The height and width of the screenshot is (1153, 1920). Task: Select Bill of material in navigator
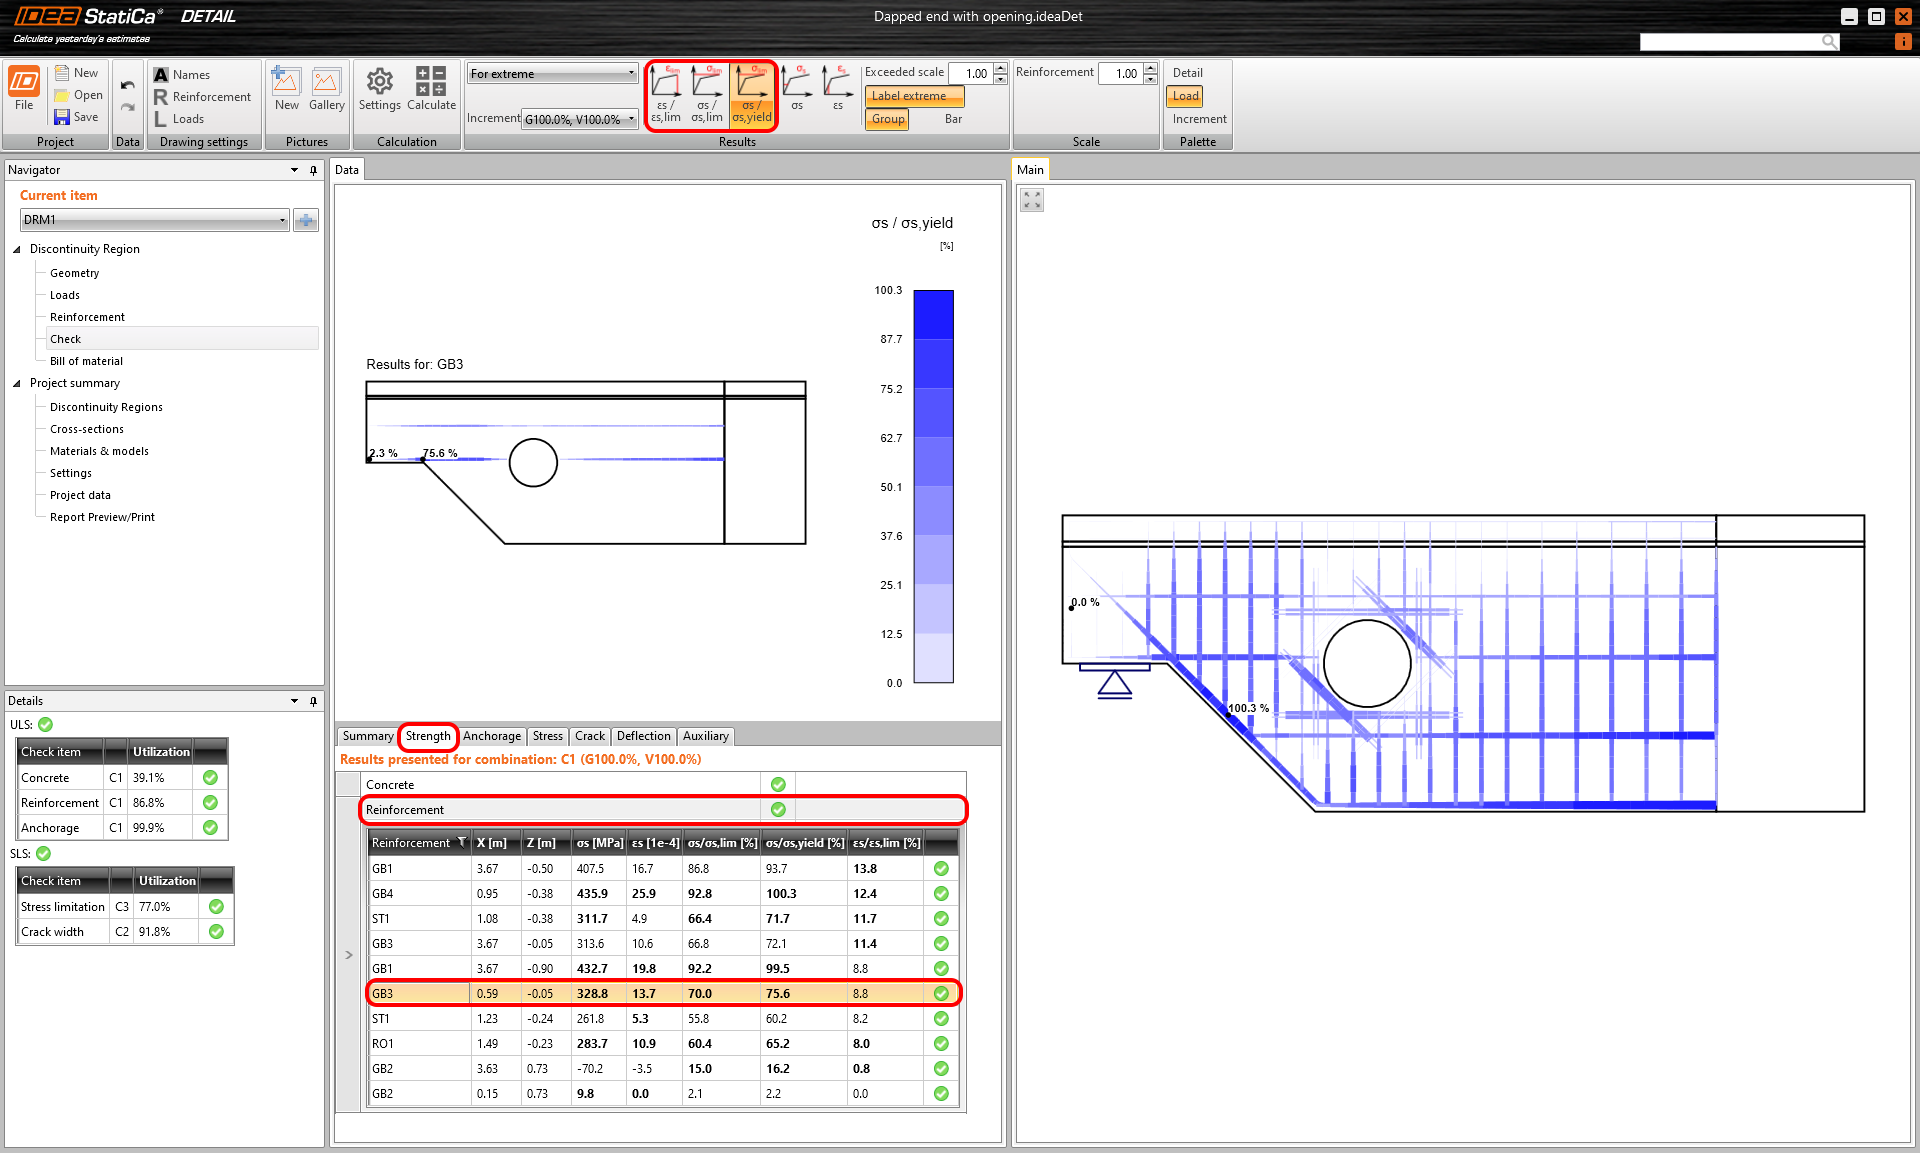(x=86, y=361)
